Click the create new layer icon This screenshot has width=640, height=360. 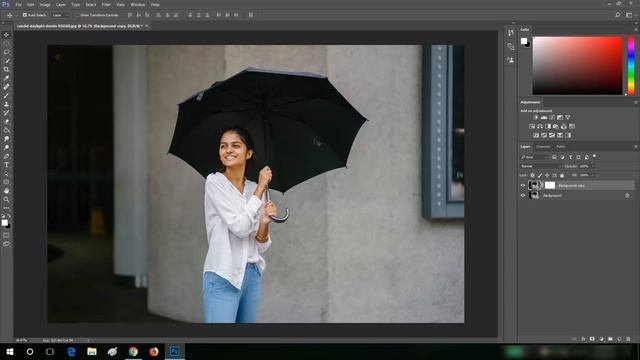click(619, 339)
